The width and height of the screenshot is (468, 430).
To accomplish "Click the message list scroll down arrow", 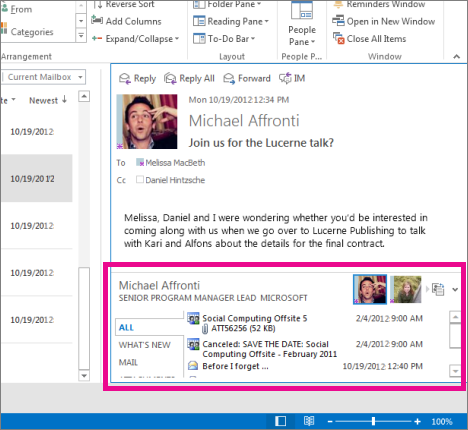I will [84, 375].
